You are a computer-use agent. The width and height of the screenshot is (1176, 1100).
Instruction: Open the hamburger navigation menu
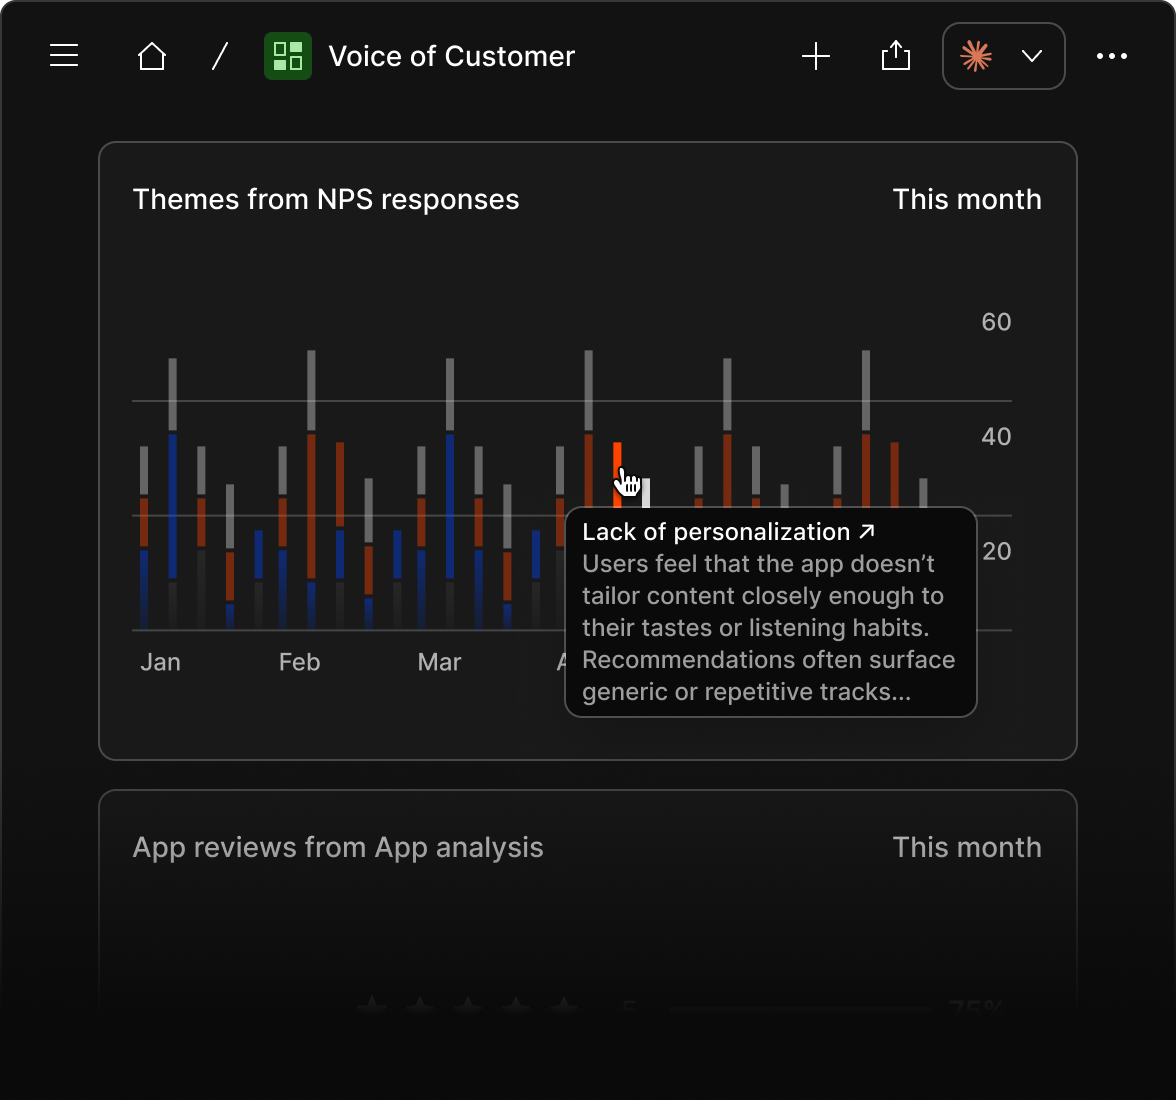64,55
